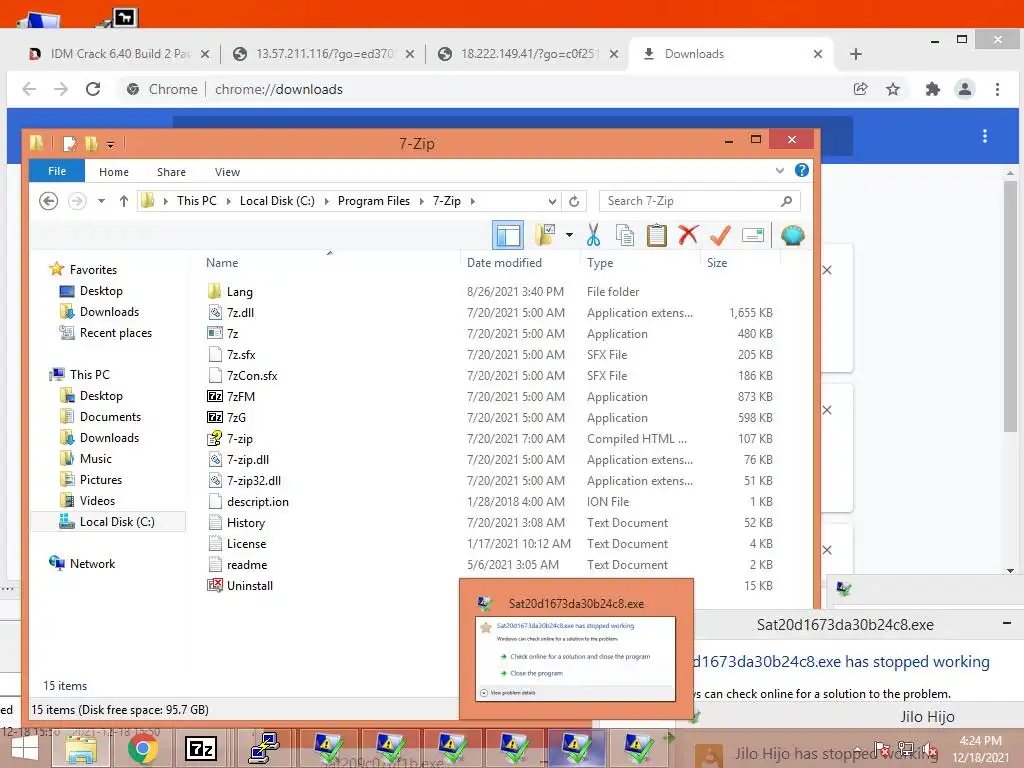This screenshot has width=1024, height=768.
Task: Refresh the 7-Zip folder view
Action: (x=574, y=201)
